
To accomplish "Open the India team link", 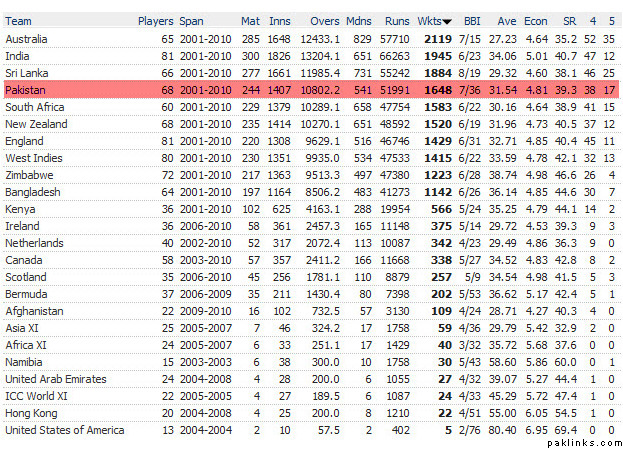I will click(17, 55).
